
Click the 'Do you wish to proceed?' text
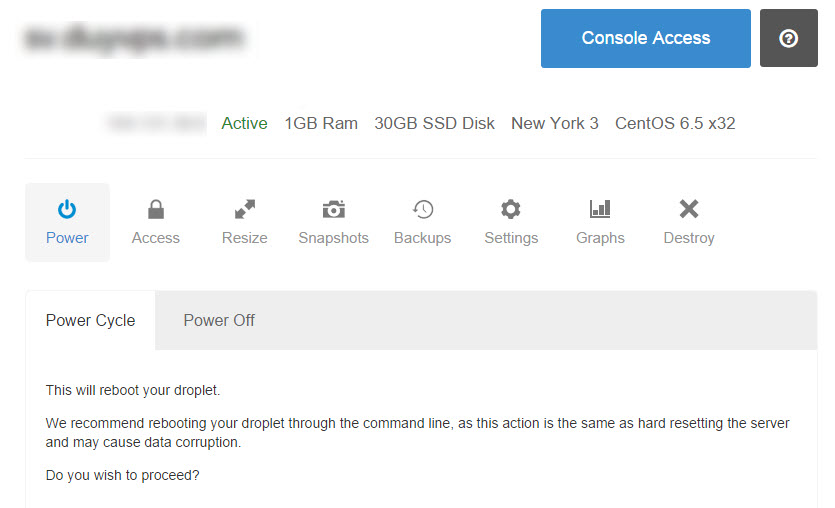(123, 475)
